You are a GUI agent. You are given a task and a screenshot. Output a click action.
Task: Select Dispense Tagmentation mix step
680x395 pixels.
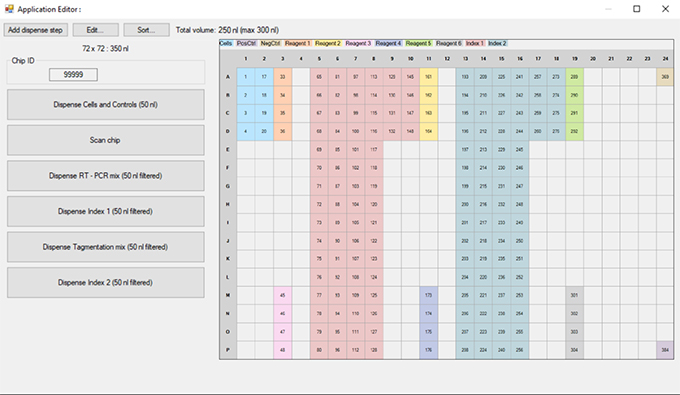(x=105, y=247)
